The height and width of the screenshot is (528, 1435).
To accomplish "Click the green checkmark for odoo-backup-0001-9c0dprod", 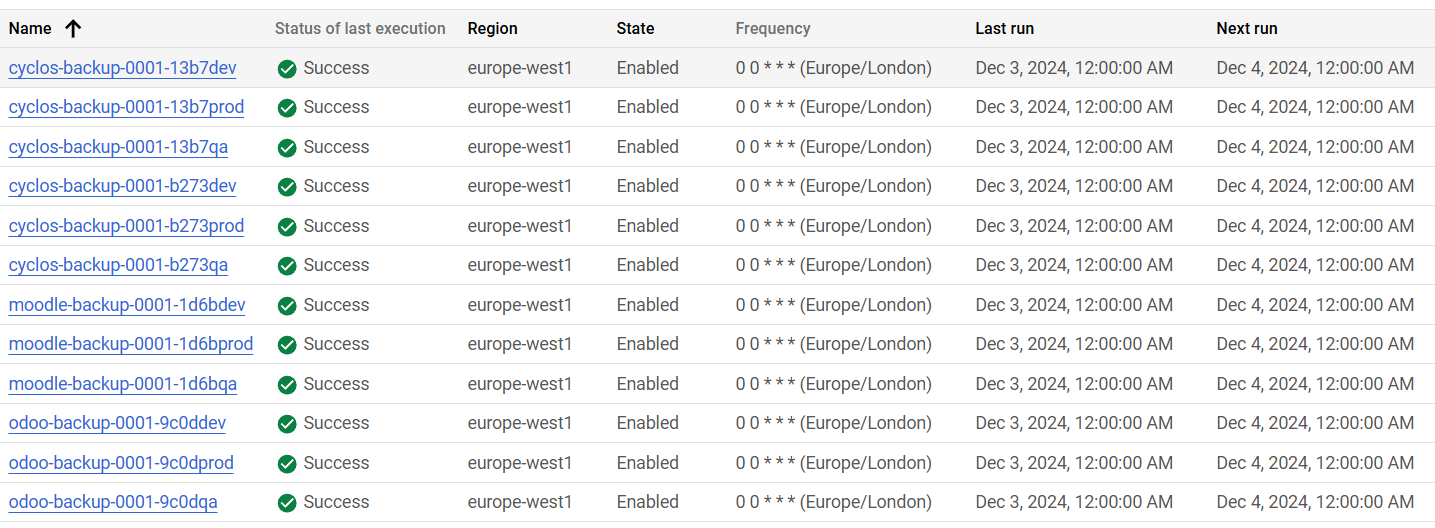I will (287, 464).
